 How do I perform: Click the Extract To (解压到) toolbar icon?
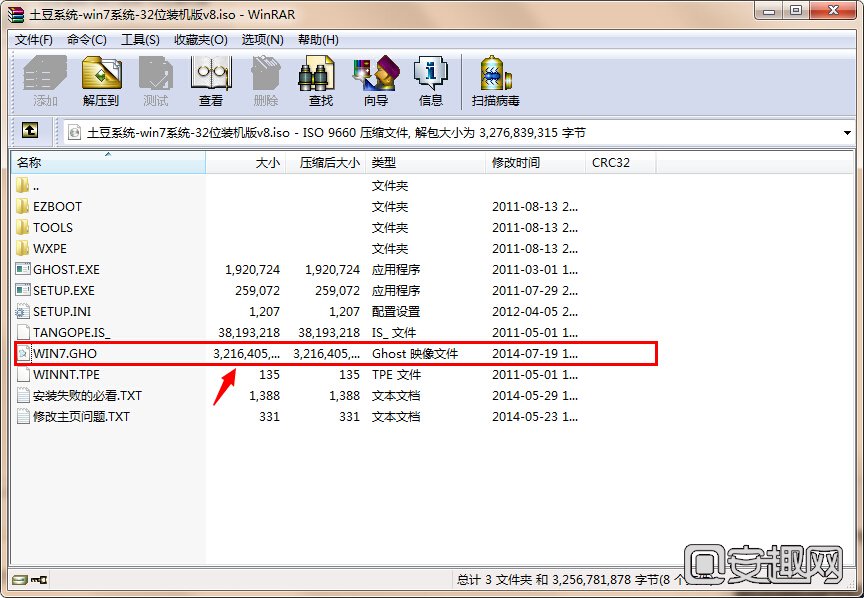coord(101,81)
